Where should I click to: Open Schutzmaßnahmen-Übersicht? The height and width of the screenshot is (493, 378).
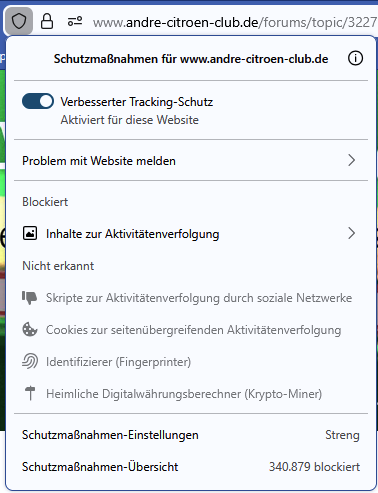191,467
